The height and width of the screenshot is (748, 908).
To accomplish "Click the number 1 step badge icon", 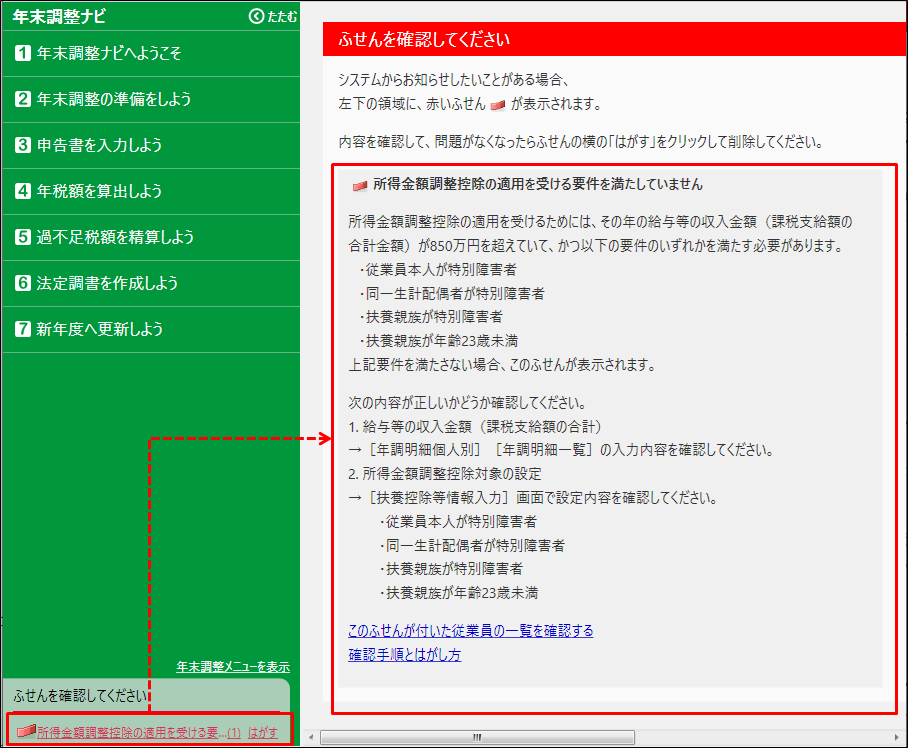I will coord(23,53).
